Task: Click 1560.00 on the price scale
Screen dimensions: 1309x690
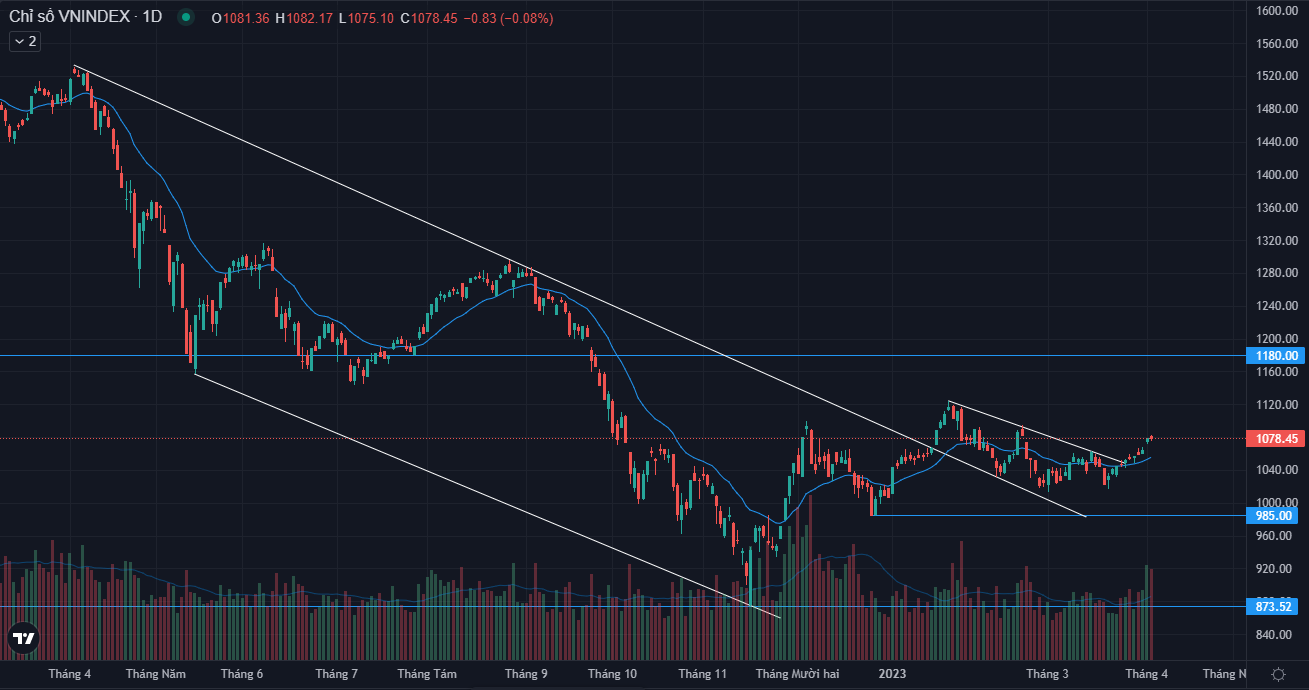Action: pyautogui.click(x=1276, y=44)
